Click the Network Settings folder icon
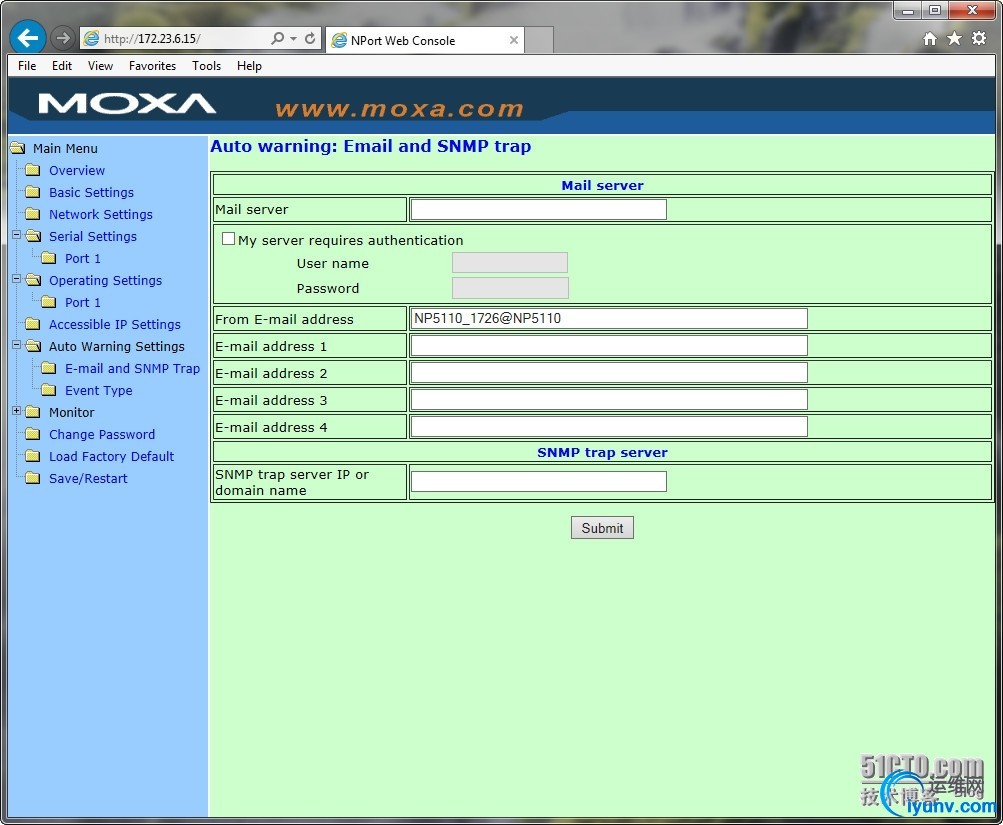Screen dimensions: 1003x825 33,214
